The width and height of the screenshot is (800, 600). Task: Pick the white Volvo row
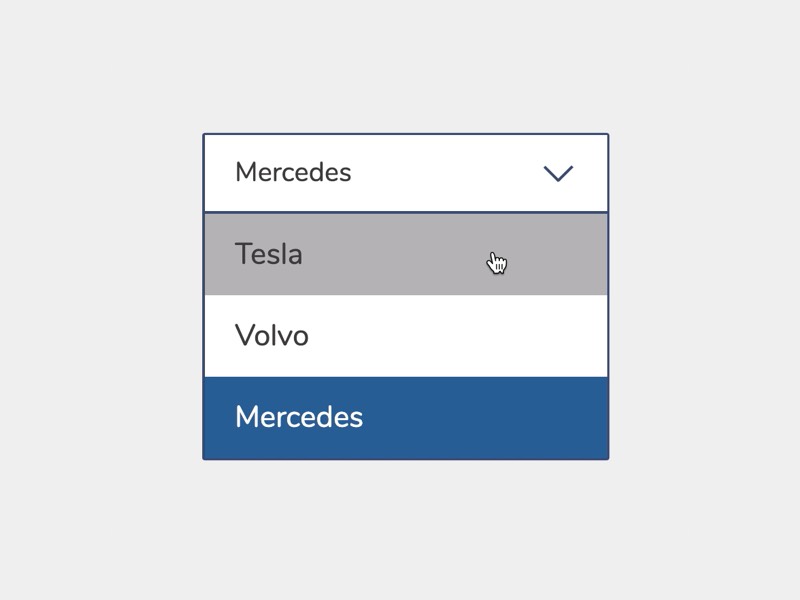tap(405, 336)
